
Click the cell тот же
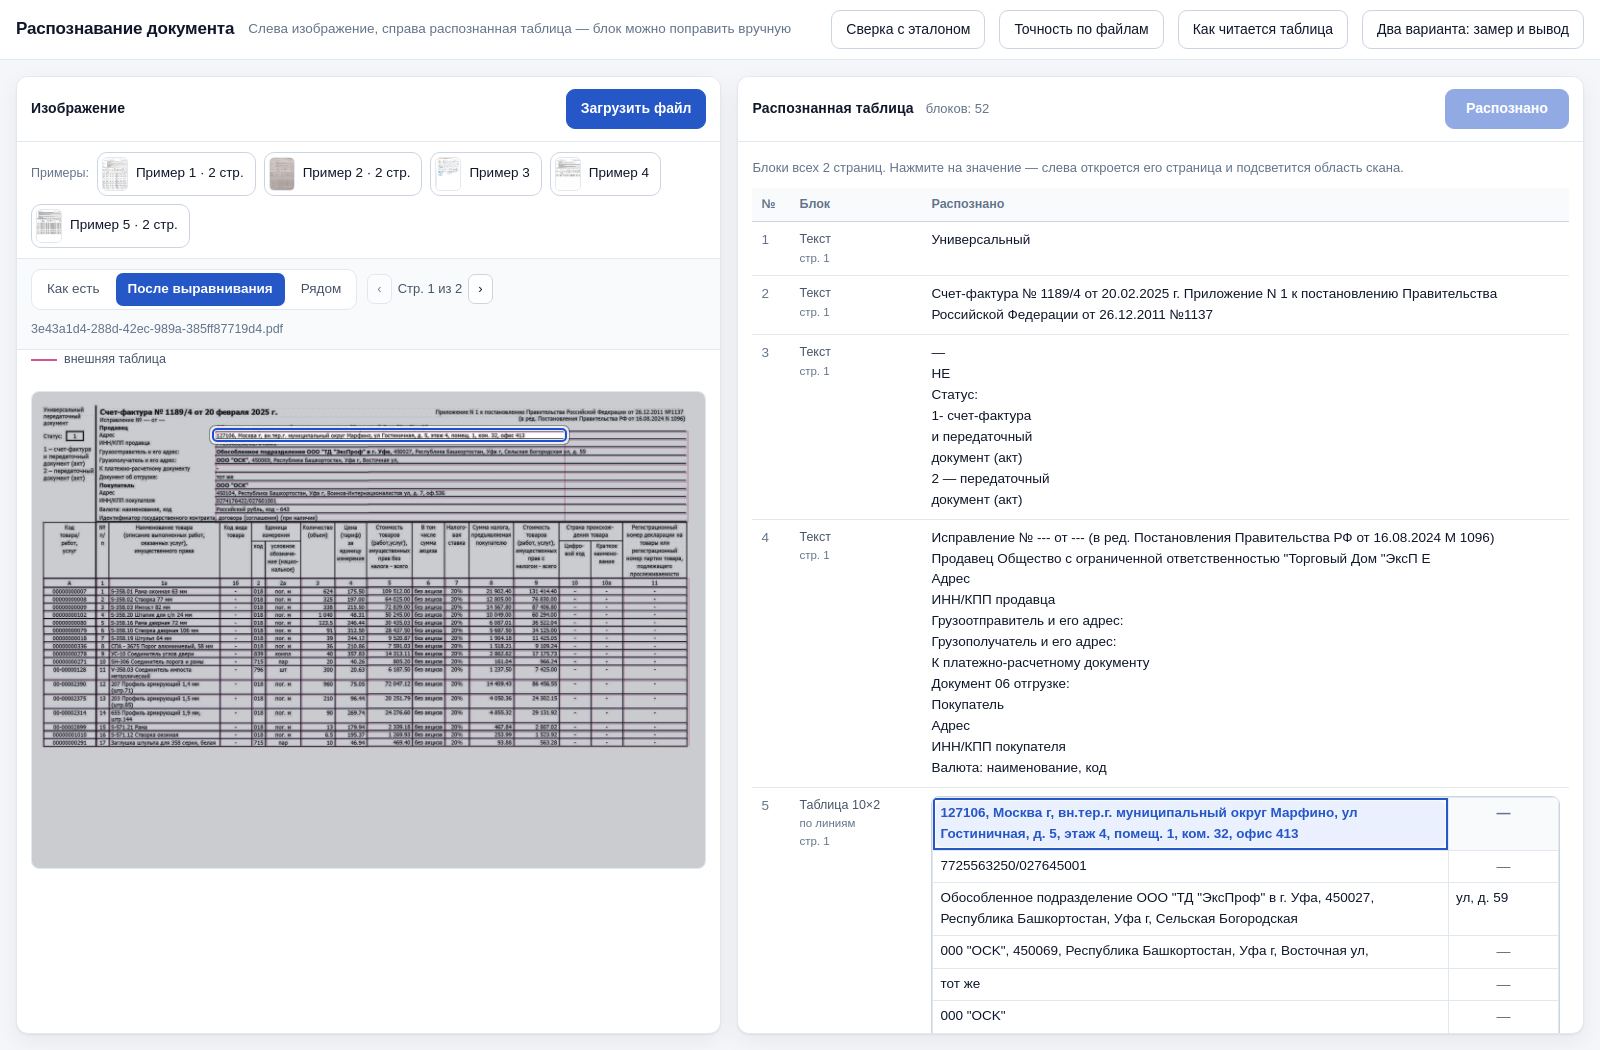click(1190, 984)
